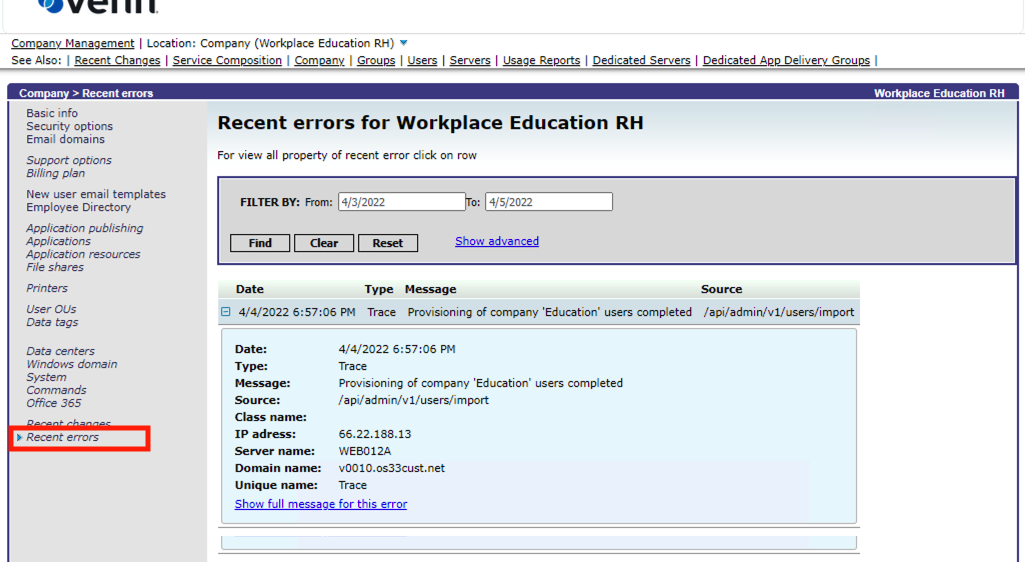Open Applications in sidebar
Viewport: 1025px width, 562px height.
[58, 241]
